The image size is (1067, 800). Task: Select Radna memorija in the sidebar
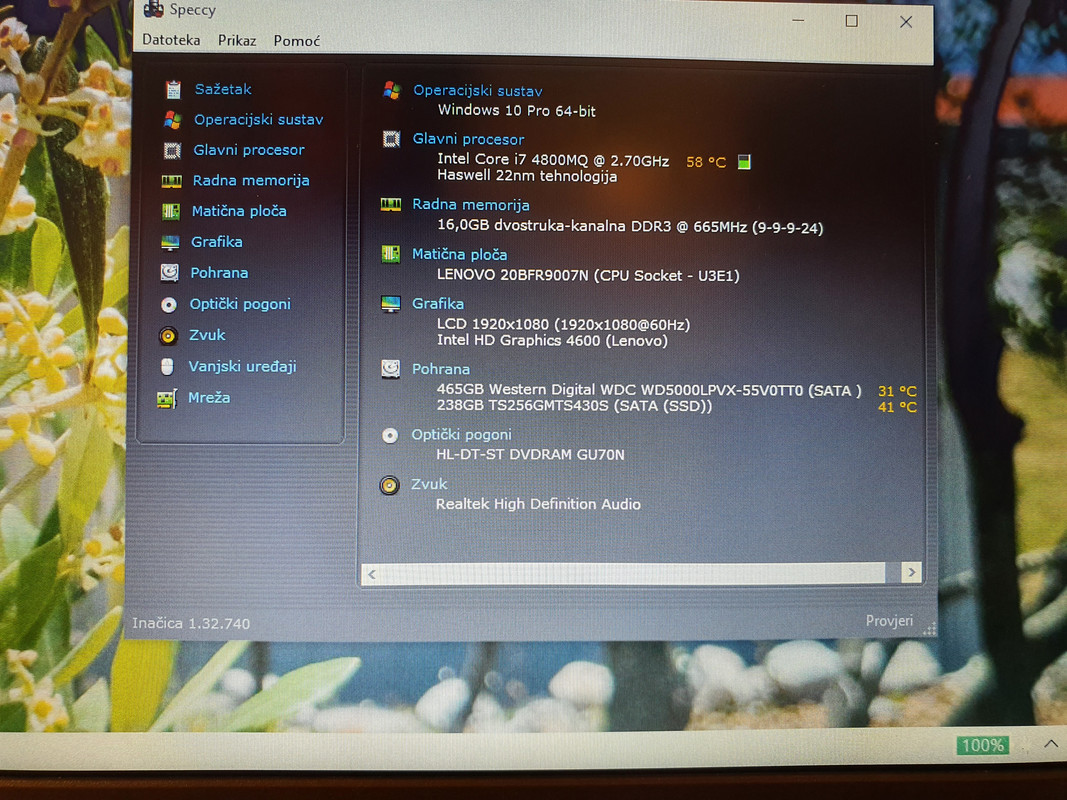coord(251,180)
